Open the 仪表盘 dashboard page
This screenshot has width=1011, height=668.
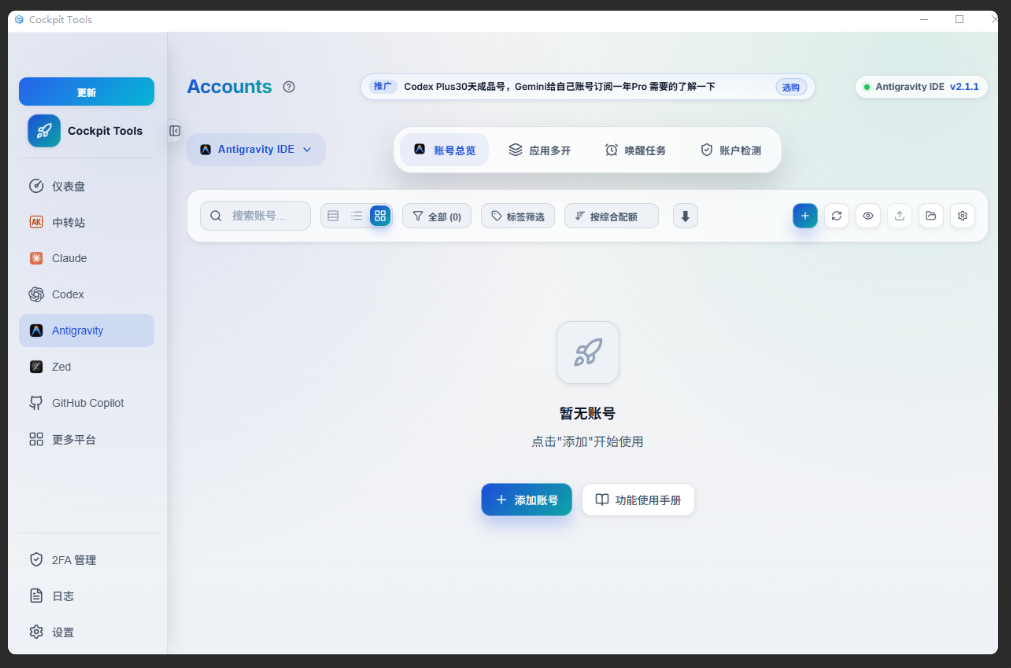86,186
